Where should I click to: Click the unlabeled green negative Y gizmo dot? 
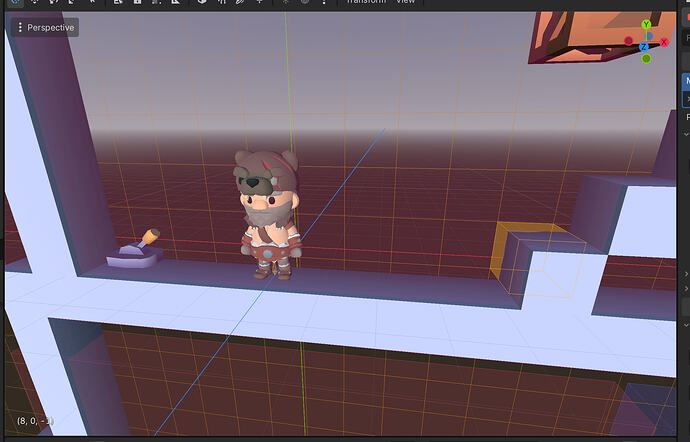[646, 59]
